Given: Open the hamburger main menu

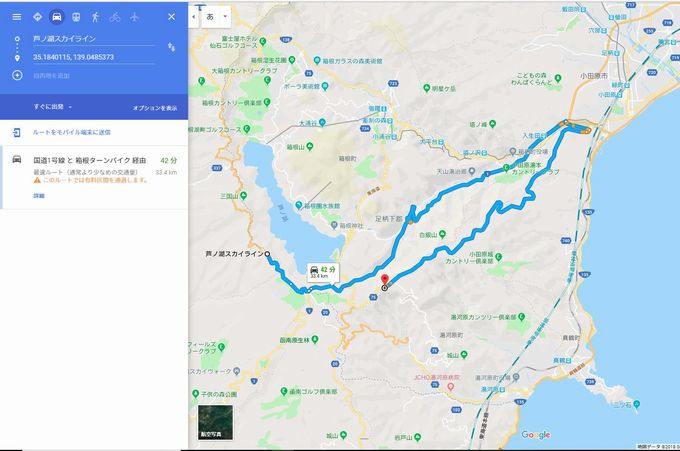Looking at the screenshot, I should 17,17.
